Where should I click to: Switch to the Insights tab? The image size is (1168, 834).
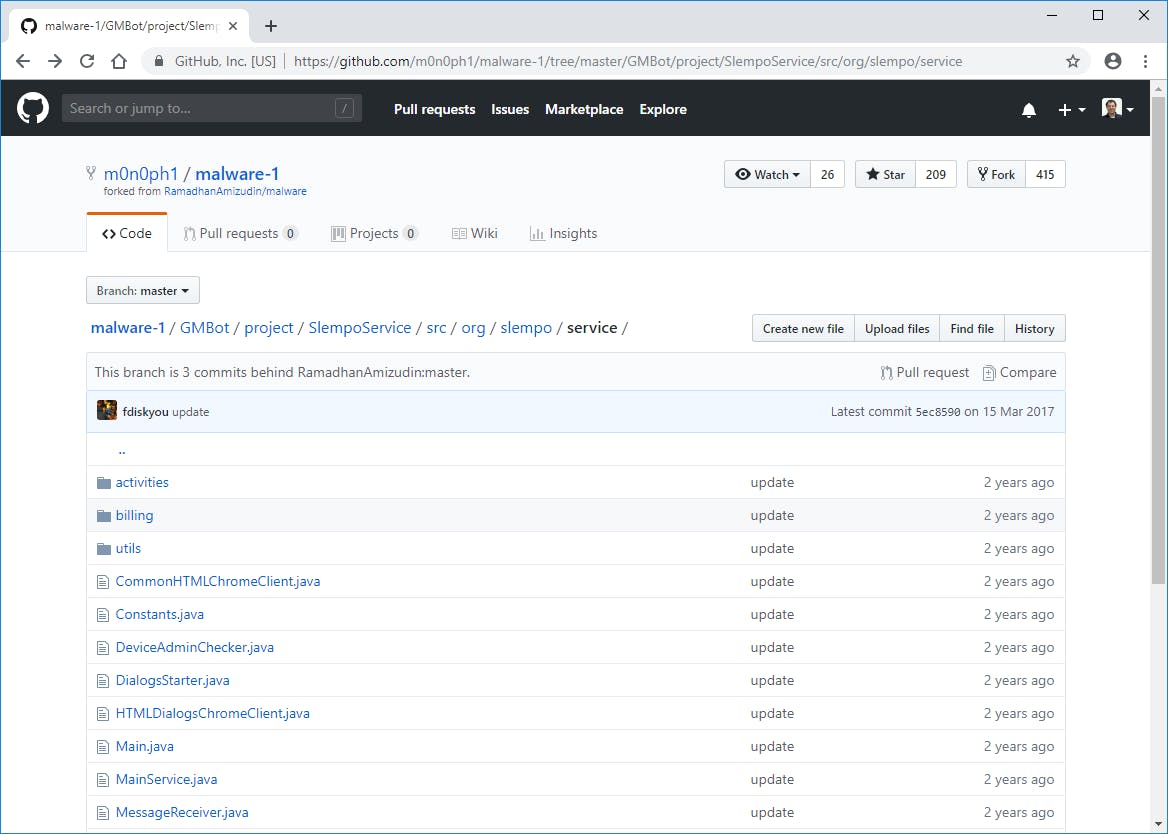pos(563,233)
